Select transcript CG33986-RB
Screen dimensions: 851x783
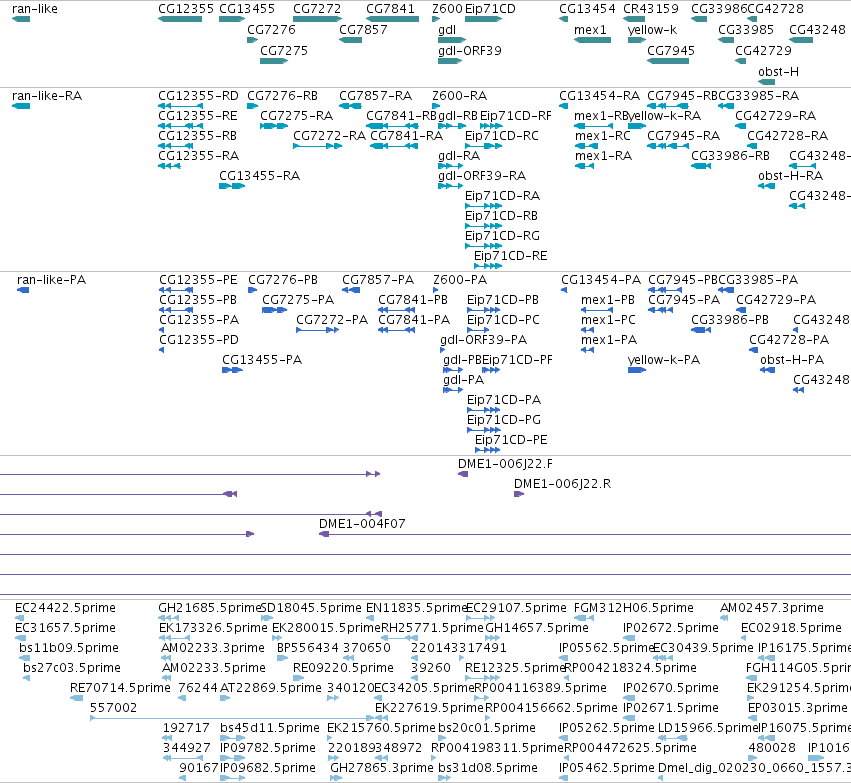(701, 166)
